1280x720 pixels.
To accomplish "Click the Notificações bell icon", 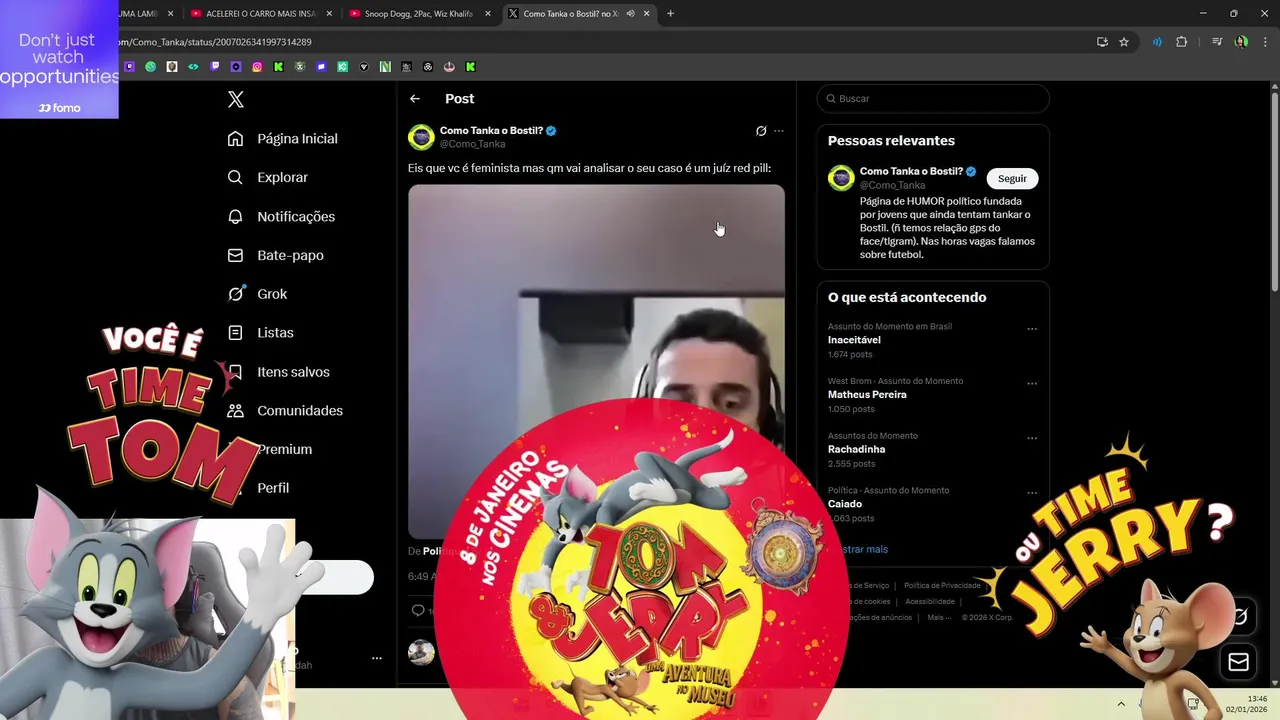I will pyautogui.click(x=235, y=216).
